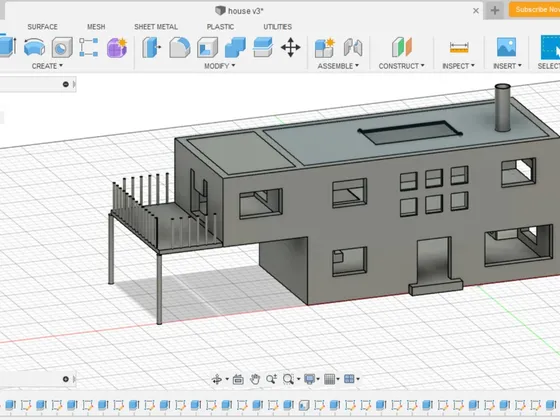Select the Offset Face tool
Image resolution: width=560 pixels, height=420 pixels.
click(x=263, y=48)
